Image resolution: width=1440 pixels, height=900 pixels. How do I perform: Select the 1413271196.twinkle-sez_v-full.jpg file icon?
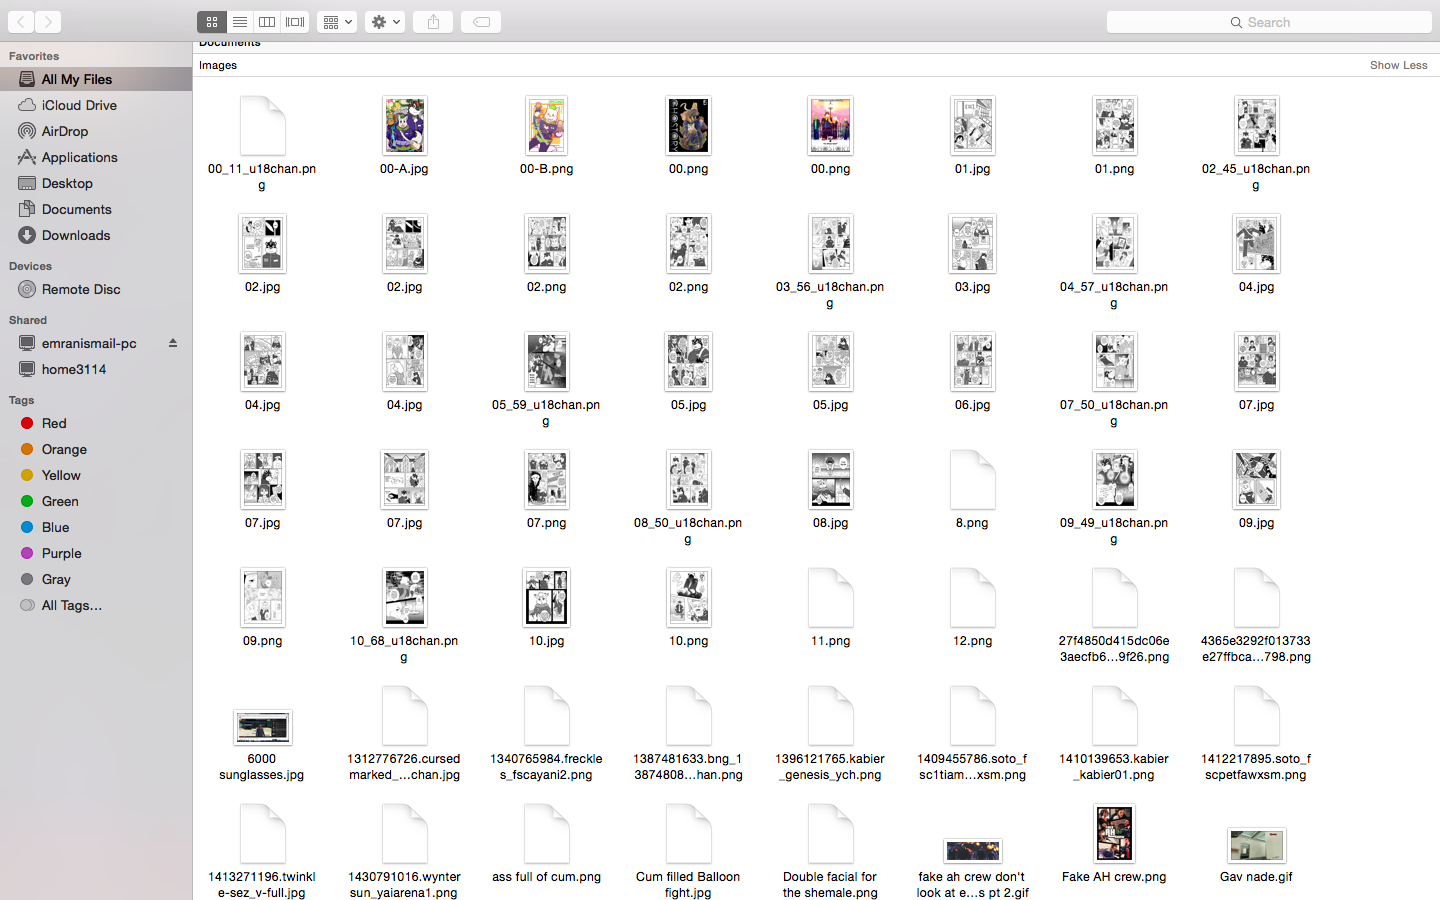click(262, 833)
